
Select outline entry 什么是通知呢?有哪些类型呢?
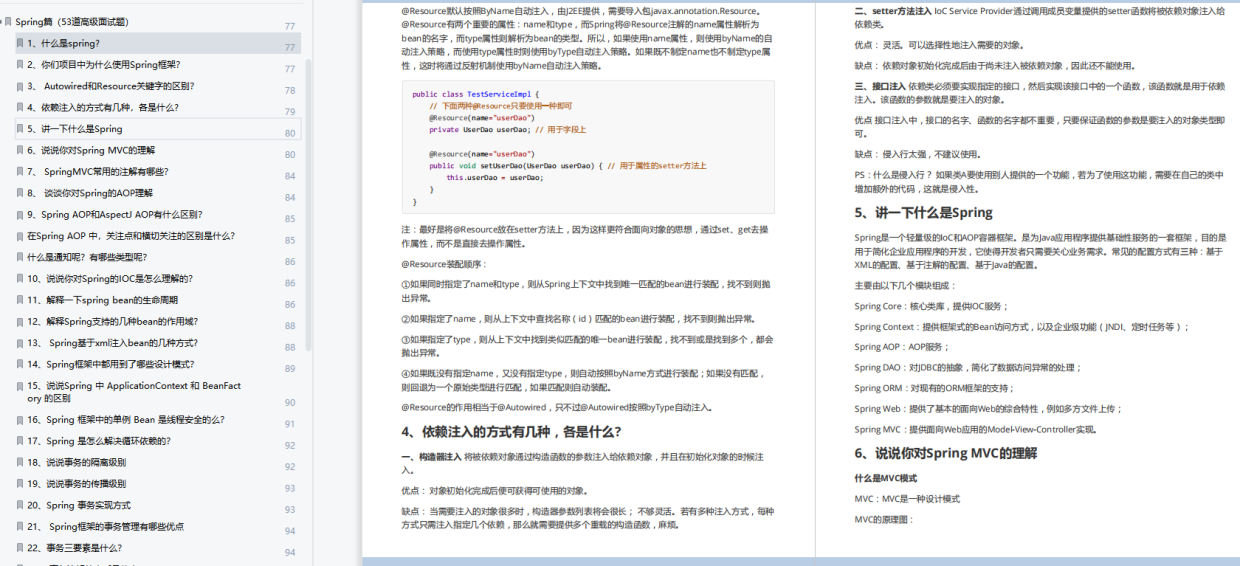point(87,257)
